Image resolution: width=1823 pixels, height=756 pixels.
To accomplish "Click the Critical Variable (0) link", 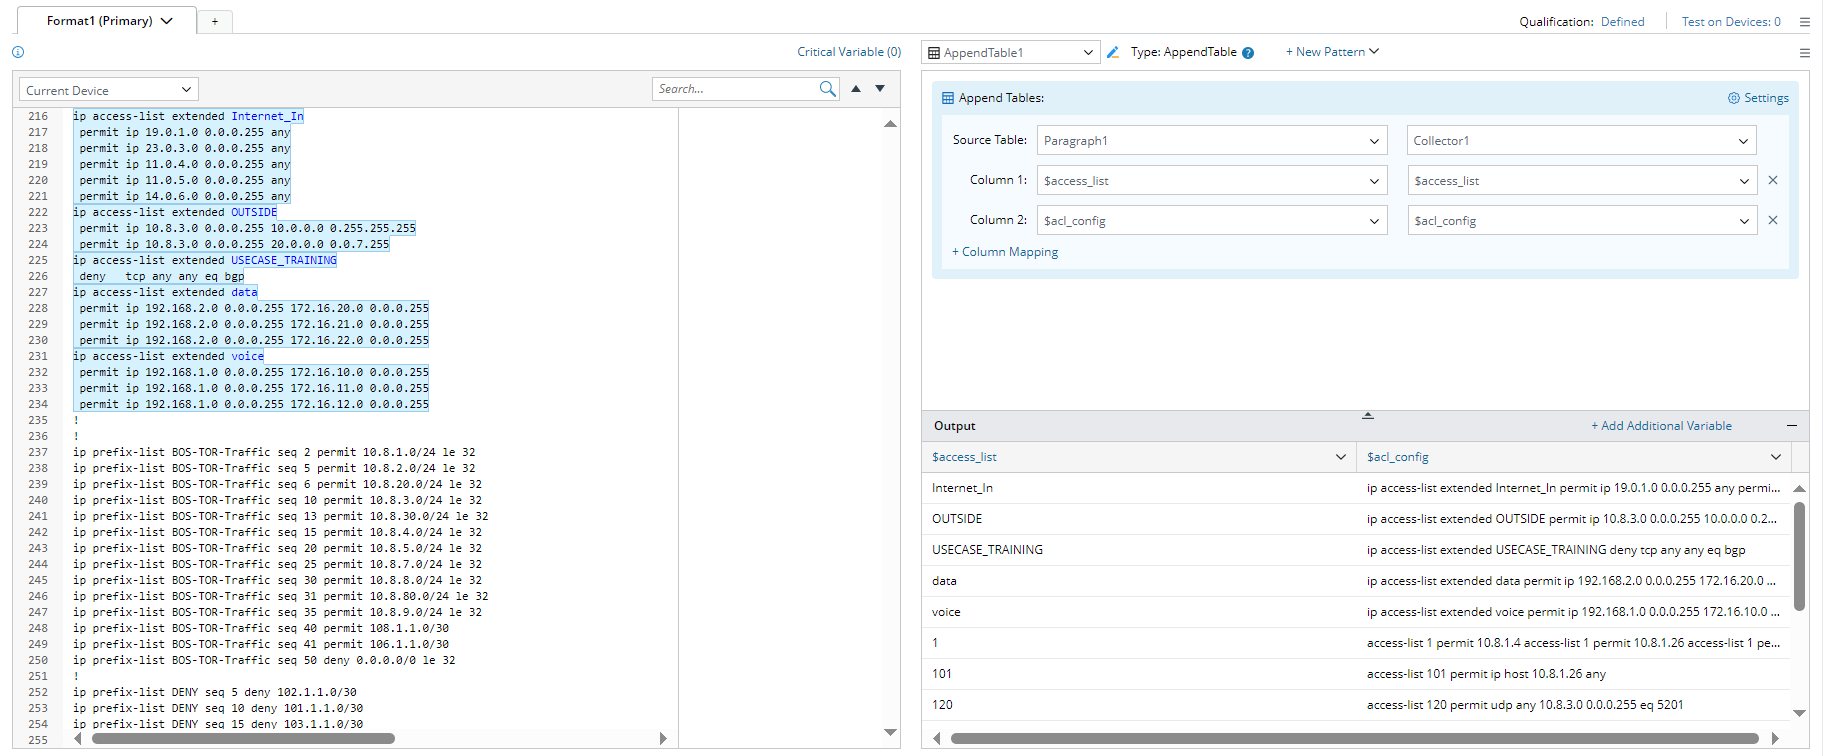I will (849, 52).
